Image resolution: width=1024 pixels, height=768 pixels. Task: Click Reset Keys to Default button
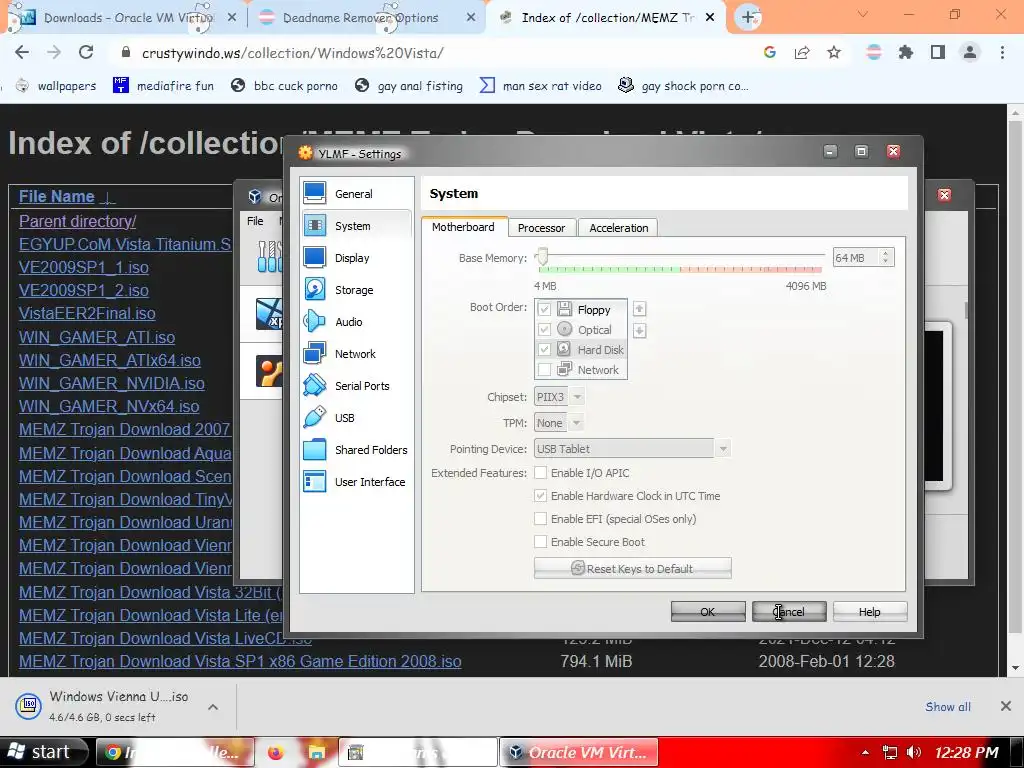(632, 569)
